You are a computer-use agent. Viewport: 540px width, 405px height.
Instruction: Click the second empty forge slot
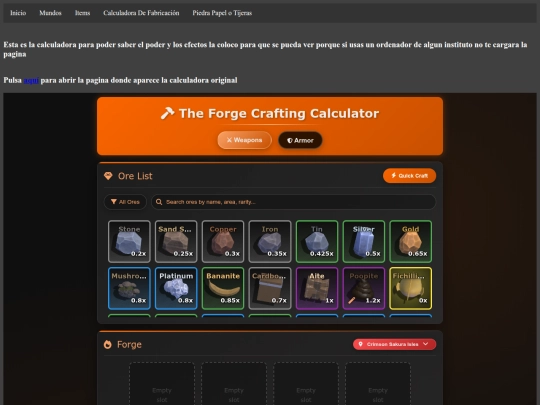[234, 383]
